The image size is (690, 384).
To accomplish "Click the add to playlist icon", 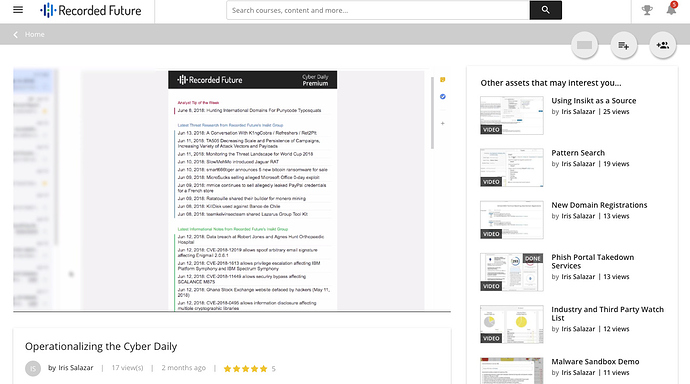I will (x=624, y=45).
